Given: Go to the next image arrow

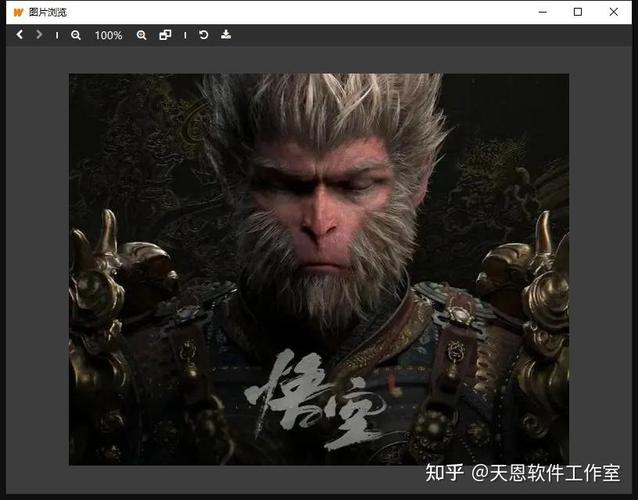Looking at the screenshot, I should coord(39,35).
